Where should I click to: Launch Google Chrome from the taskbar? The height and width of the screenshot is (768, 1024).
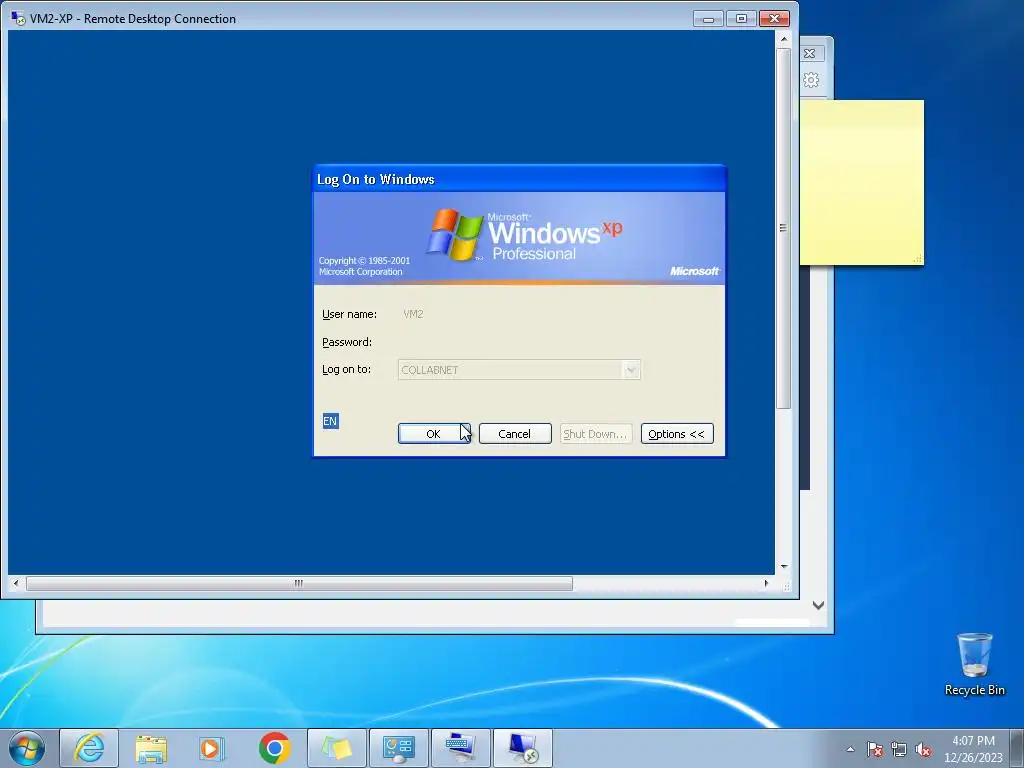[x=274, y=748]
